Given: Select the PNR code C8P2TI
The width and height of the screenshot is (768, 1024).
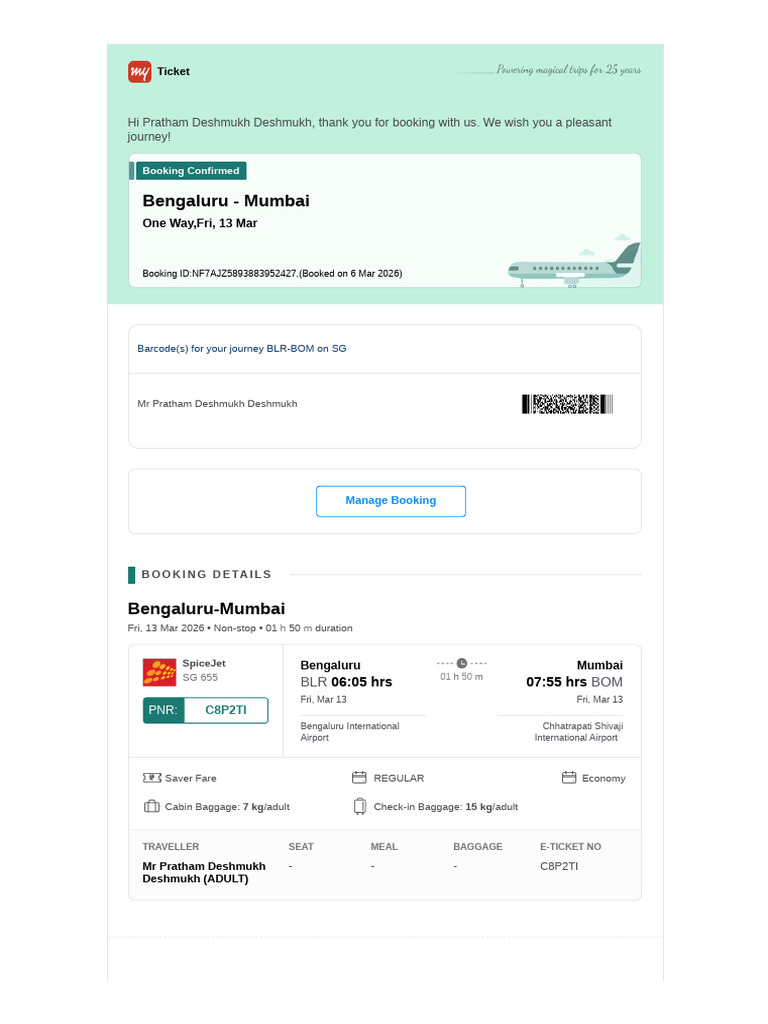Looking at the screenshot, I should pos(226,710).
